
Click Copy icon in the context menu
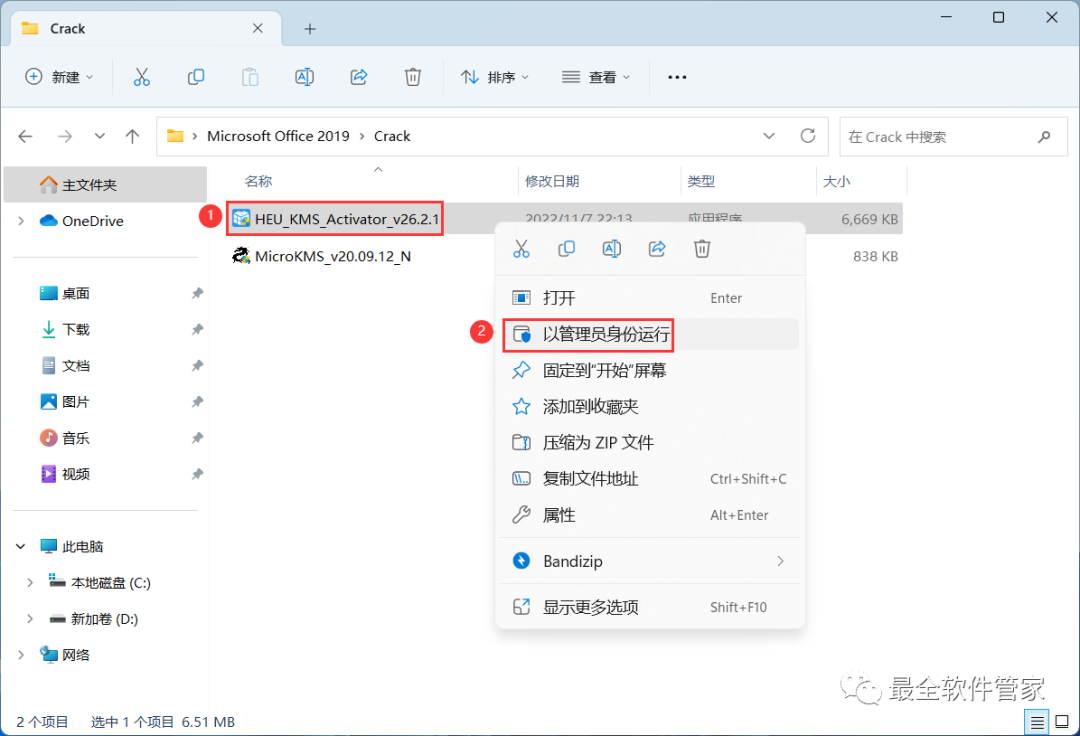click(x=566, y=249)
